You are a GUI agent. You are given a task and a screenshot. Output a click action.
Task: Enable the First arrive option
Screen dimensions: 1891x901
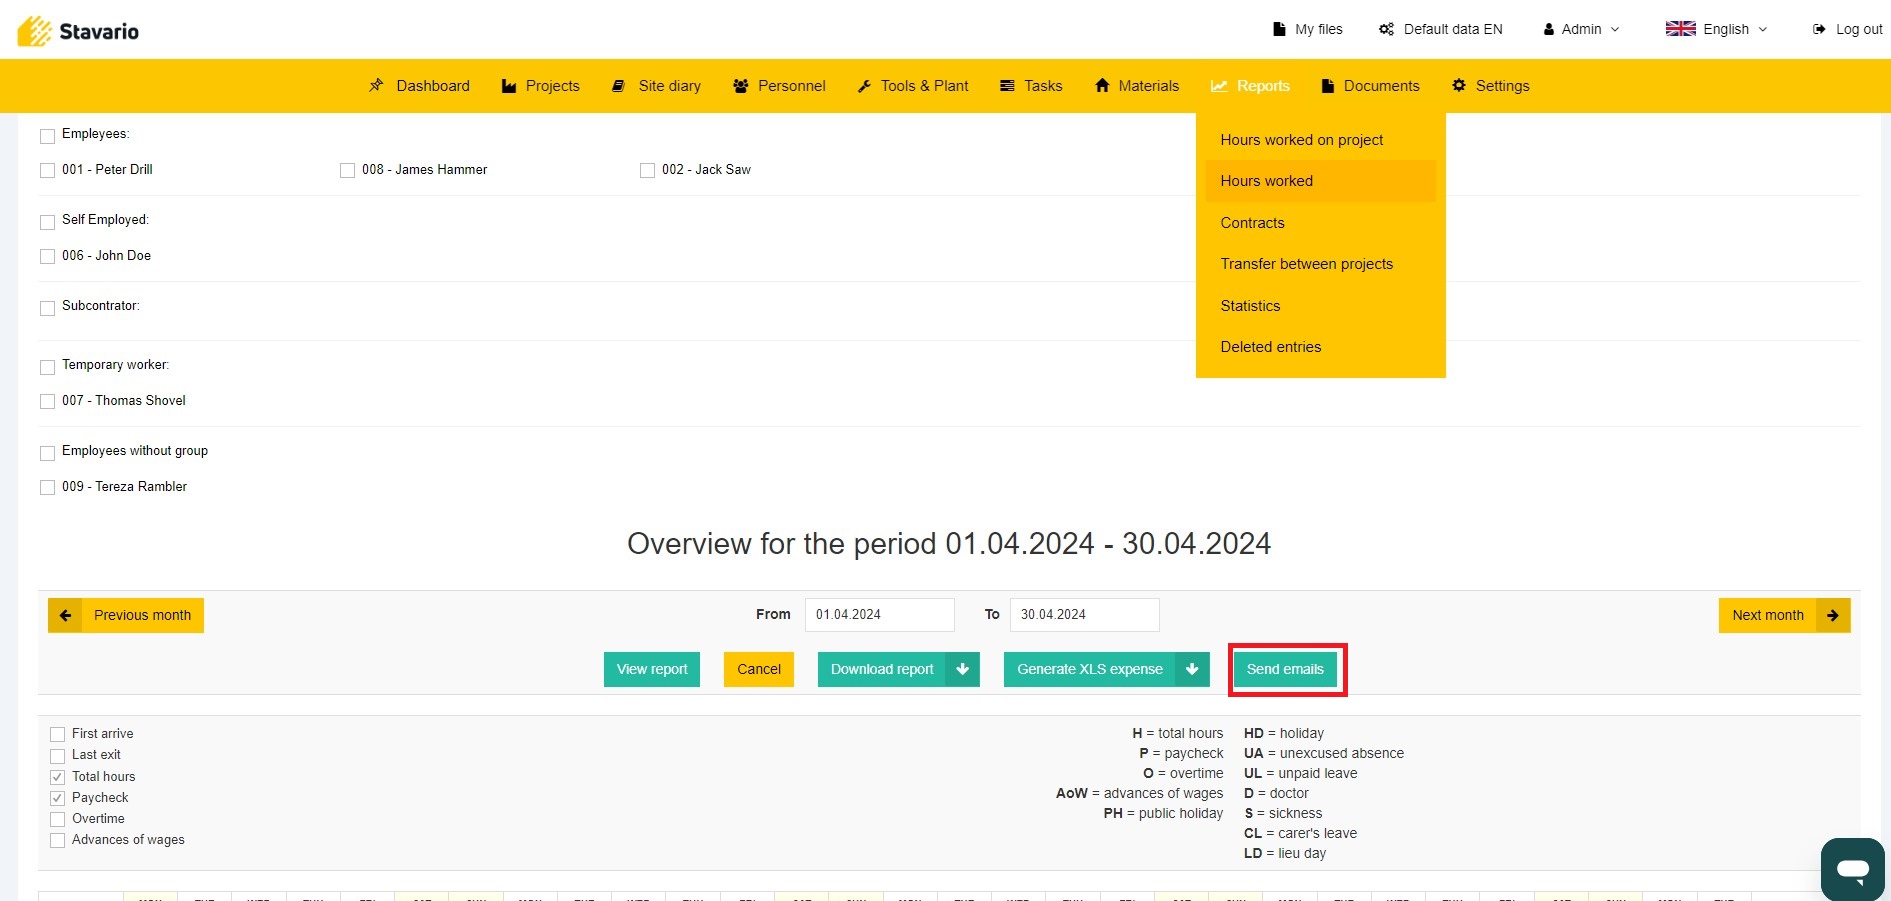click(57, 734)
